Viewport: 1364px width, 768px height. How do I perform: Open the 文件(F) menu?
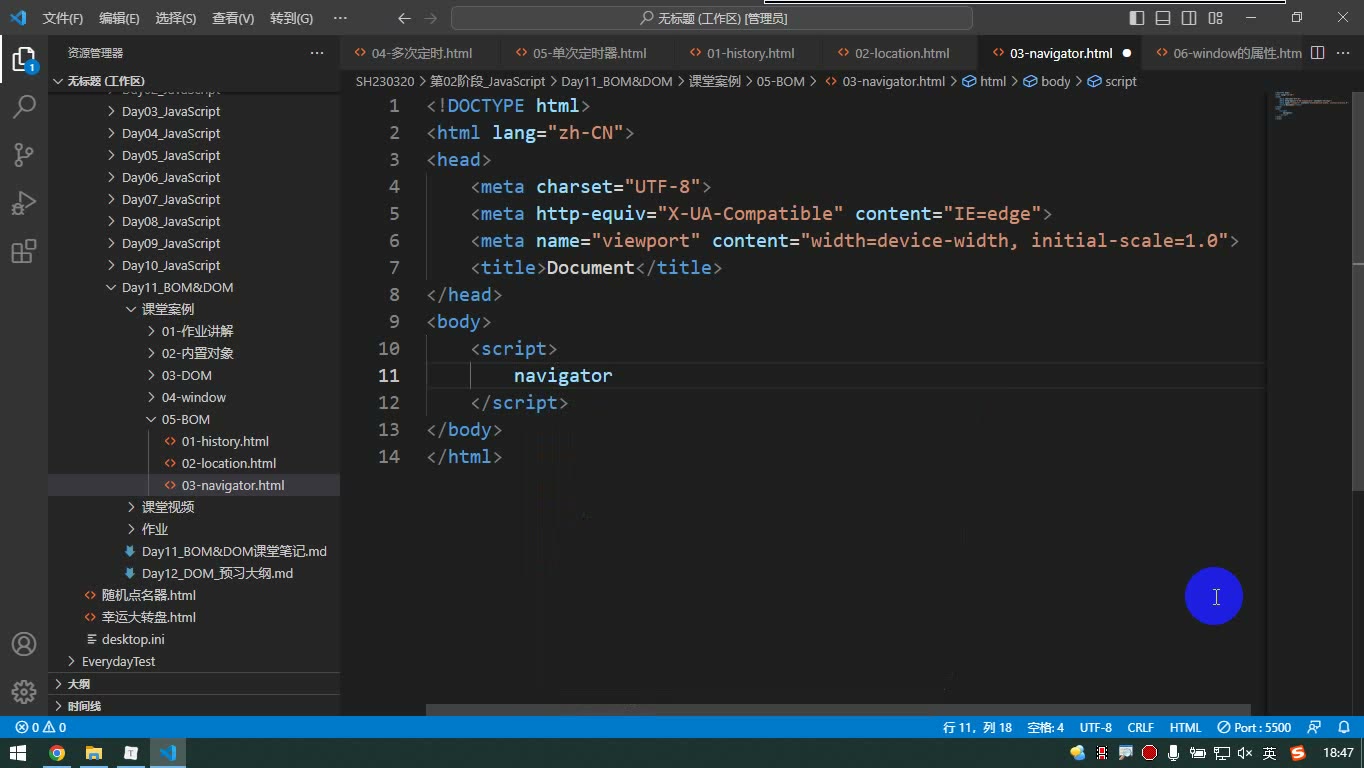pyautogui.click(x=63, y=18)
